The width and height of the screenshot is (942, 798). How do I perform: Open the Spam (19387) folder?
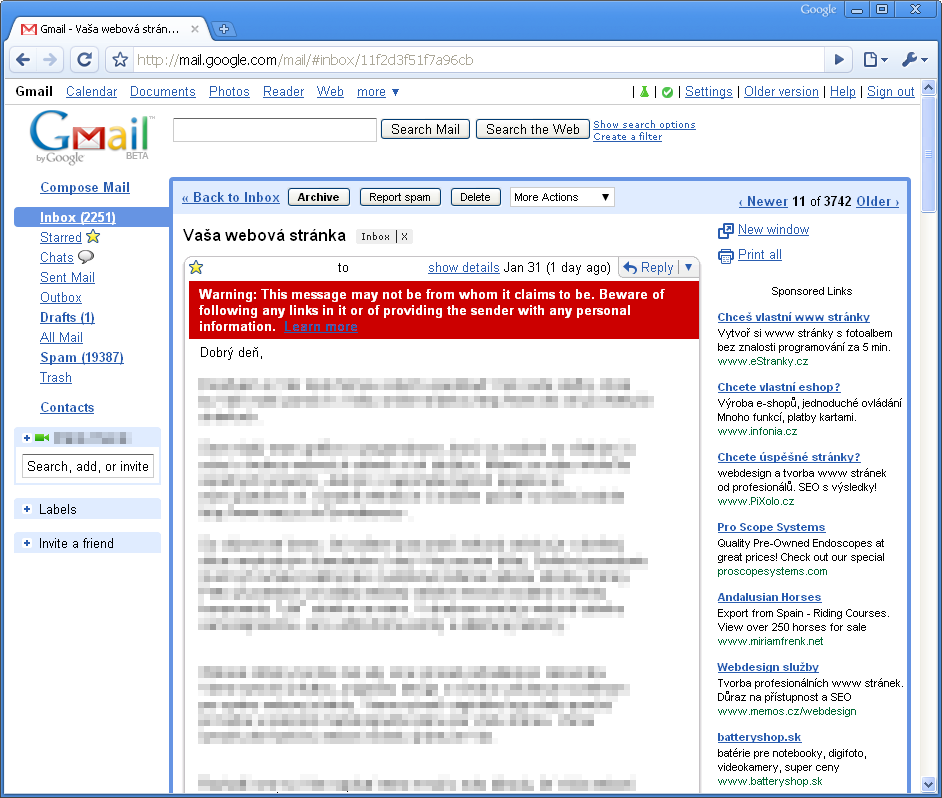click(x=81, y=357)
